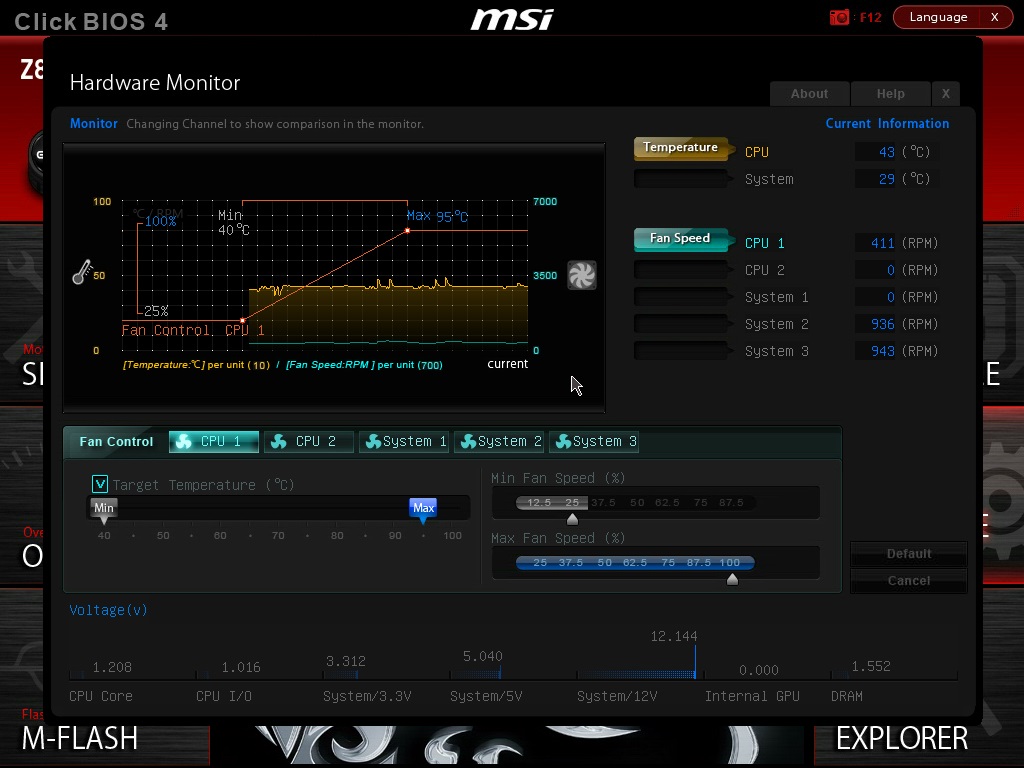Toggle the Fan Speed CPU 1 channel
The image size is (1024, 768).
(682, 240)
